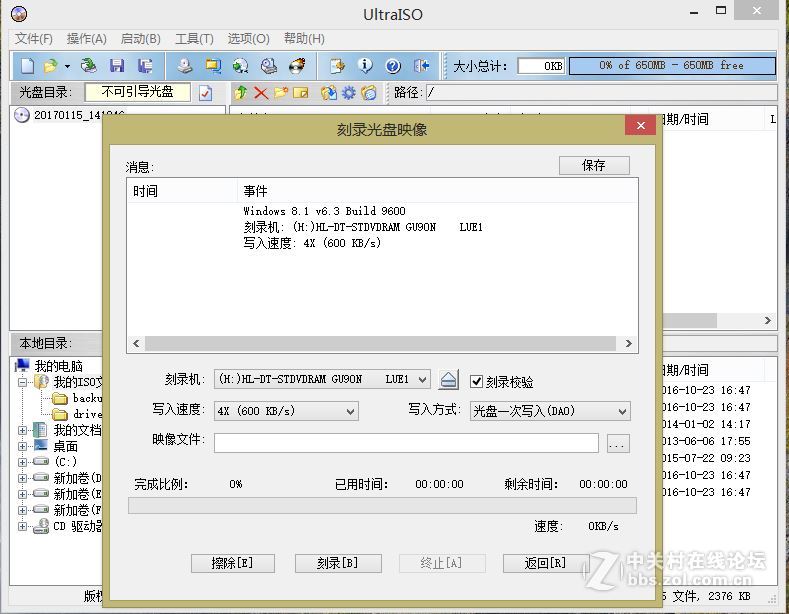Click the 映像文件 input field
The width and height of the screenshot is (789, 614).
tap(406, 443)
